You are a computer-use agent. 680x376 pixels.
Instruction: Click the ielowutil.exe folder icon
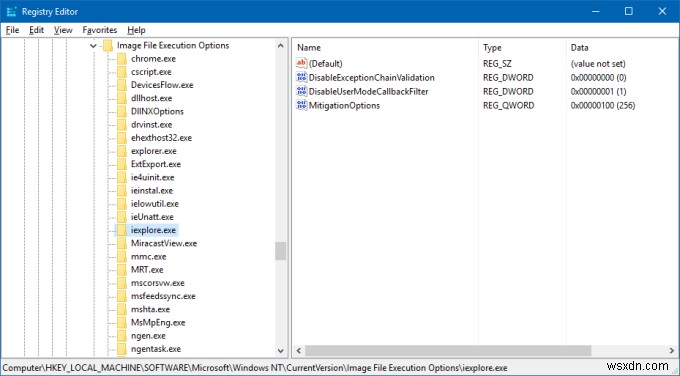[x=122, y=204]
